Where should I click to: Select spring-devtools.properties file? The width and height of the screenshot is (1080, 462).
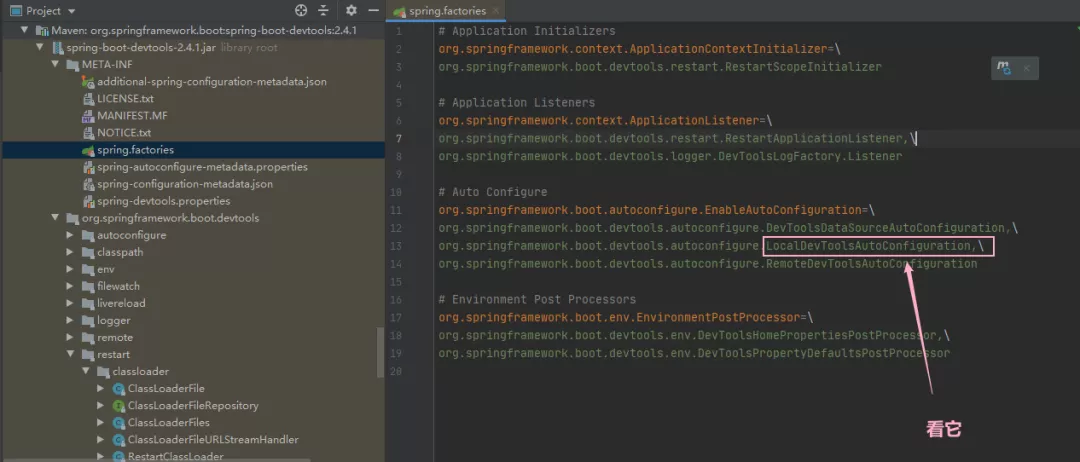(163, 201)
